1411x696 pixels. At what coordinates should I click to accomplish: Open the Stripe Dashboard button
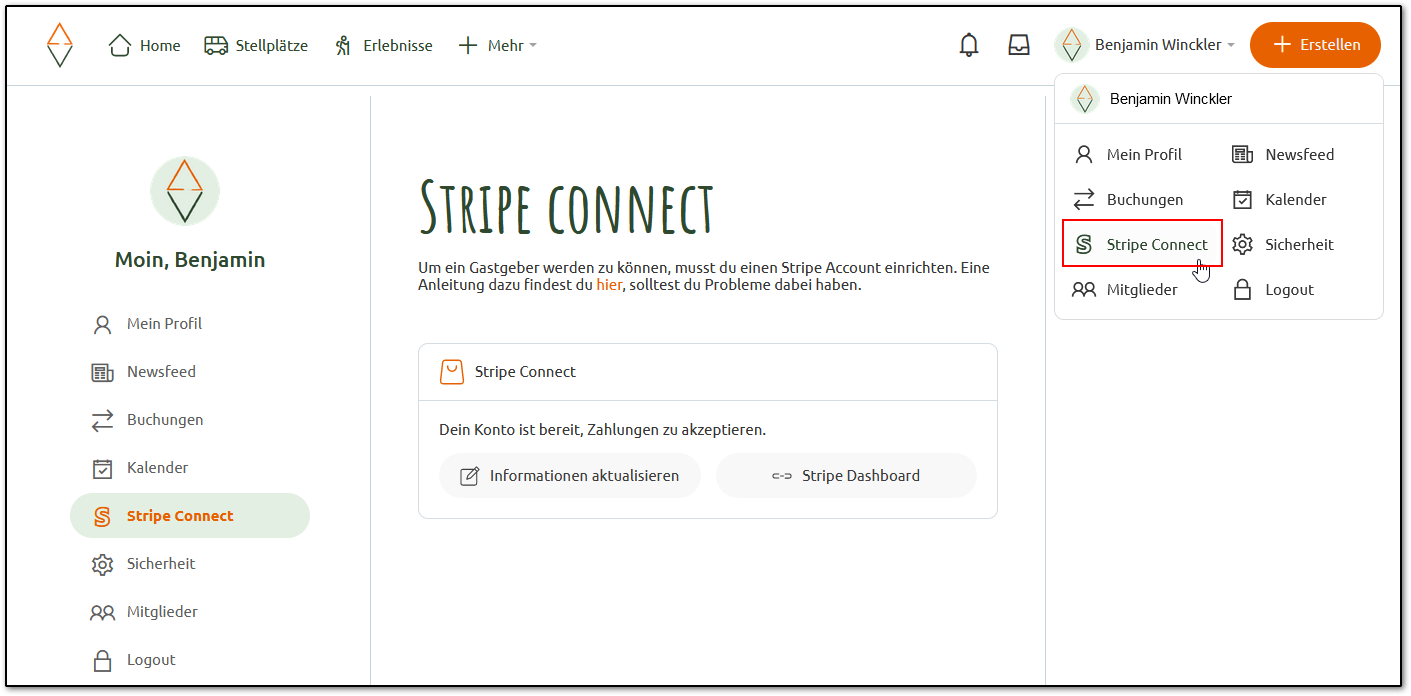[x=845, y=476]
